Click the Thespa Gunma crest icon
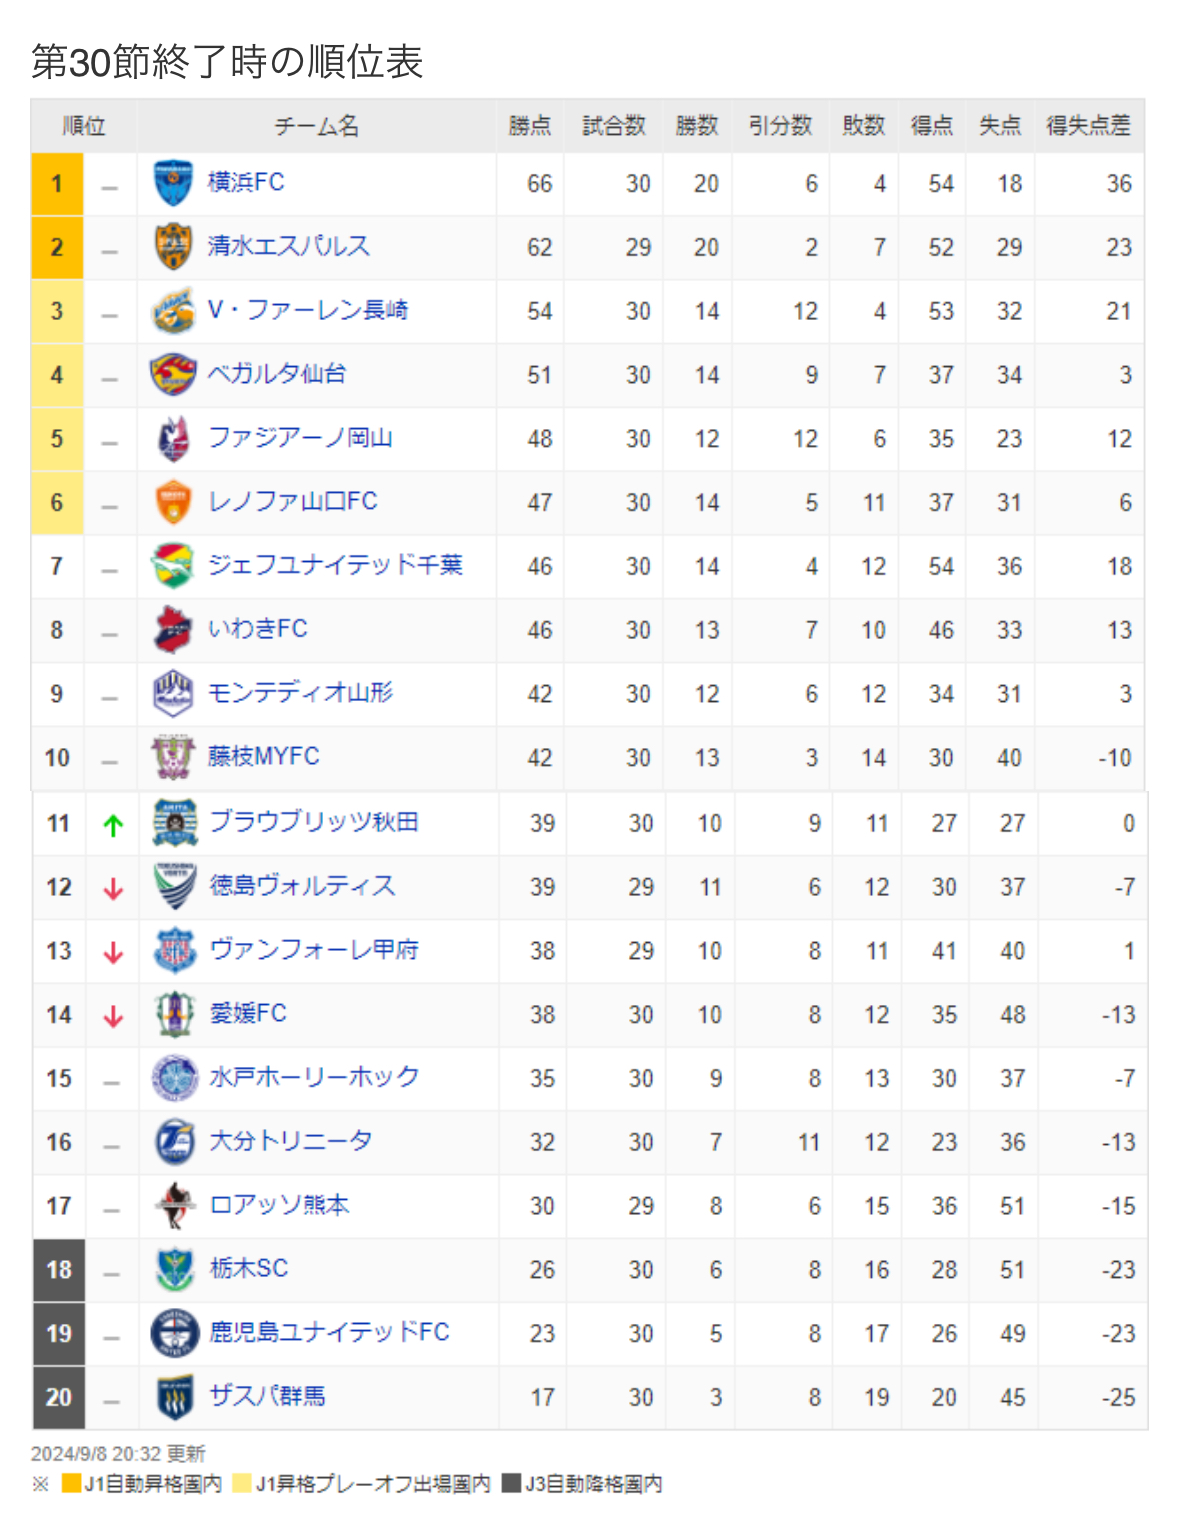1179x1515 pixels. (176, 1397)
